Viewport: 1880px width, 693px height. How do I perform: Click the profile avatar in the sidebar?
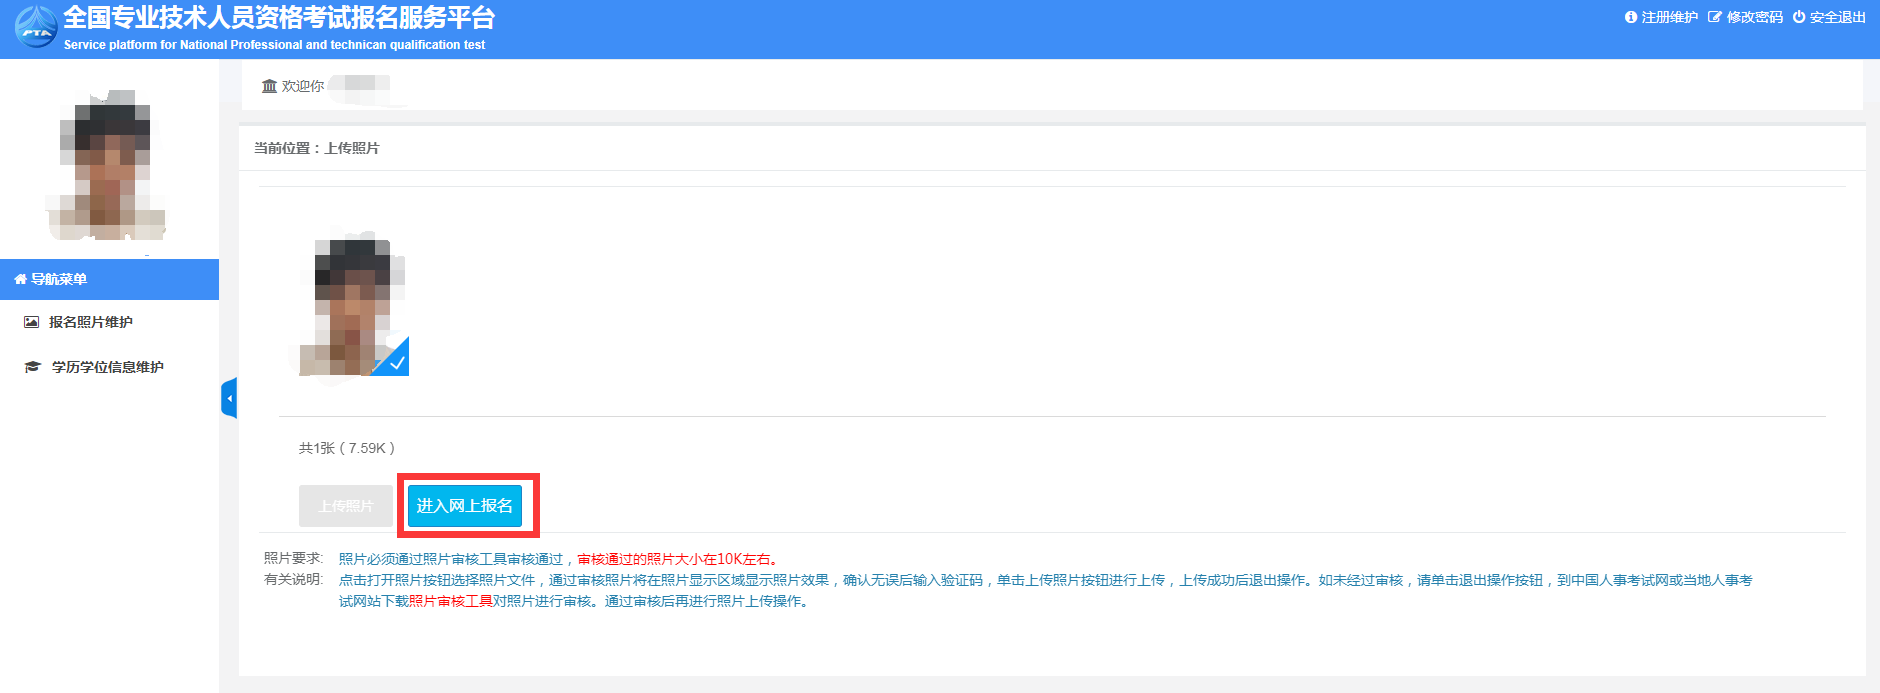click(x=108, y=167)
